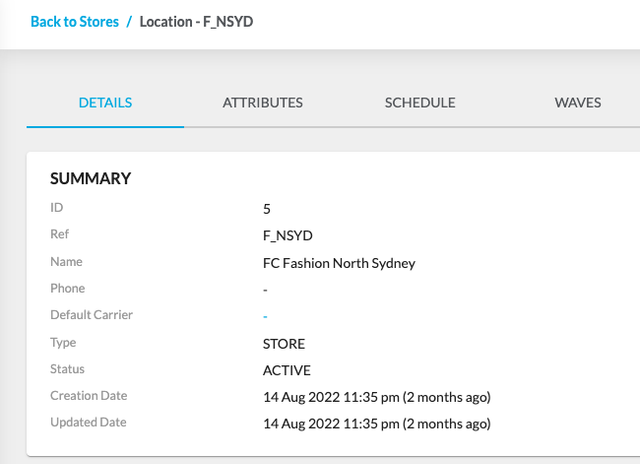640x464 pixels.
Task: Click the Updated Date field label
Action: coord(89,422)
